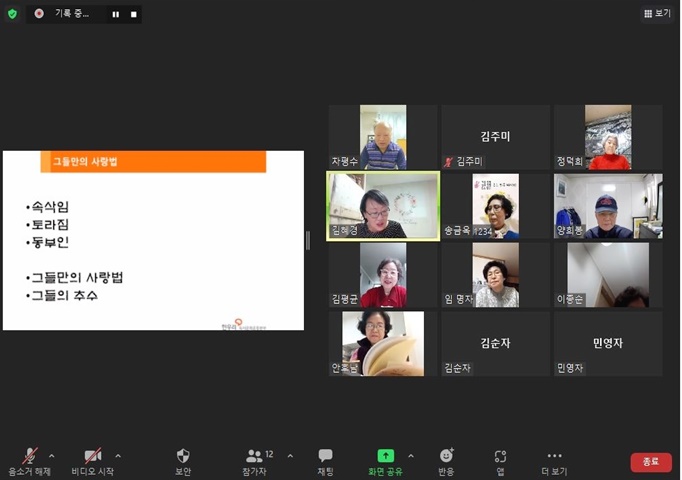Stop the recording

coord(134,14)
